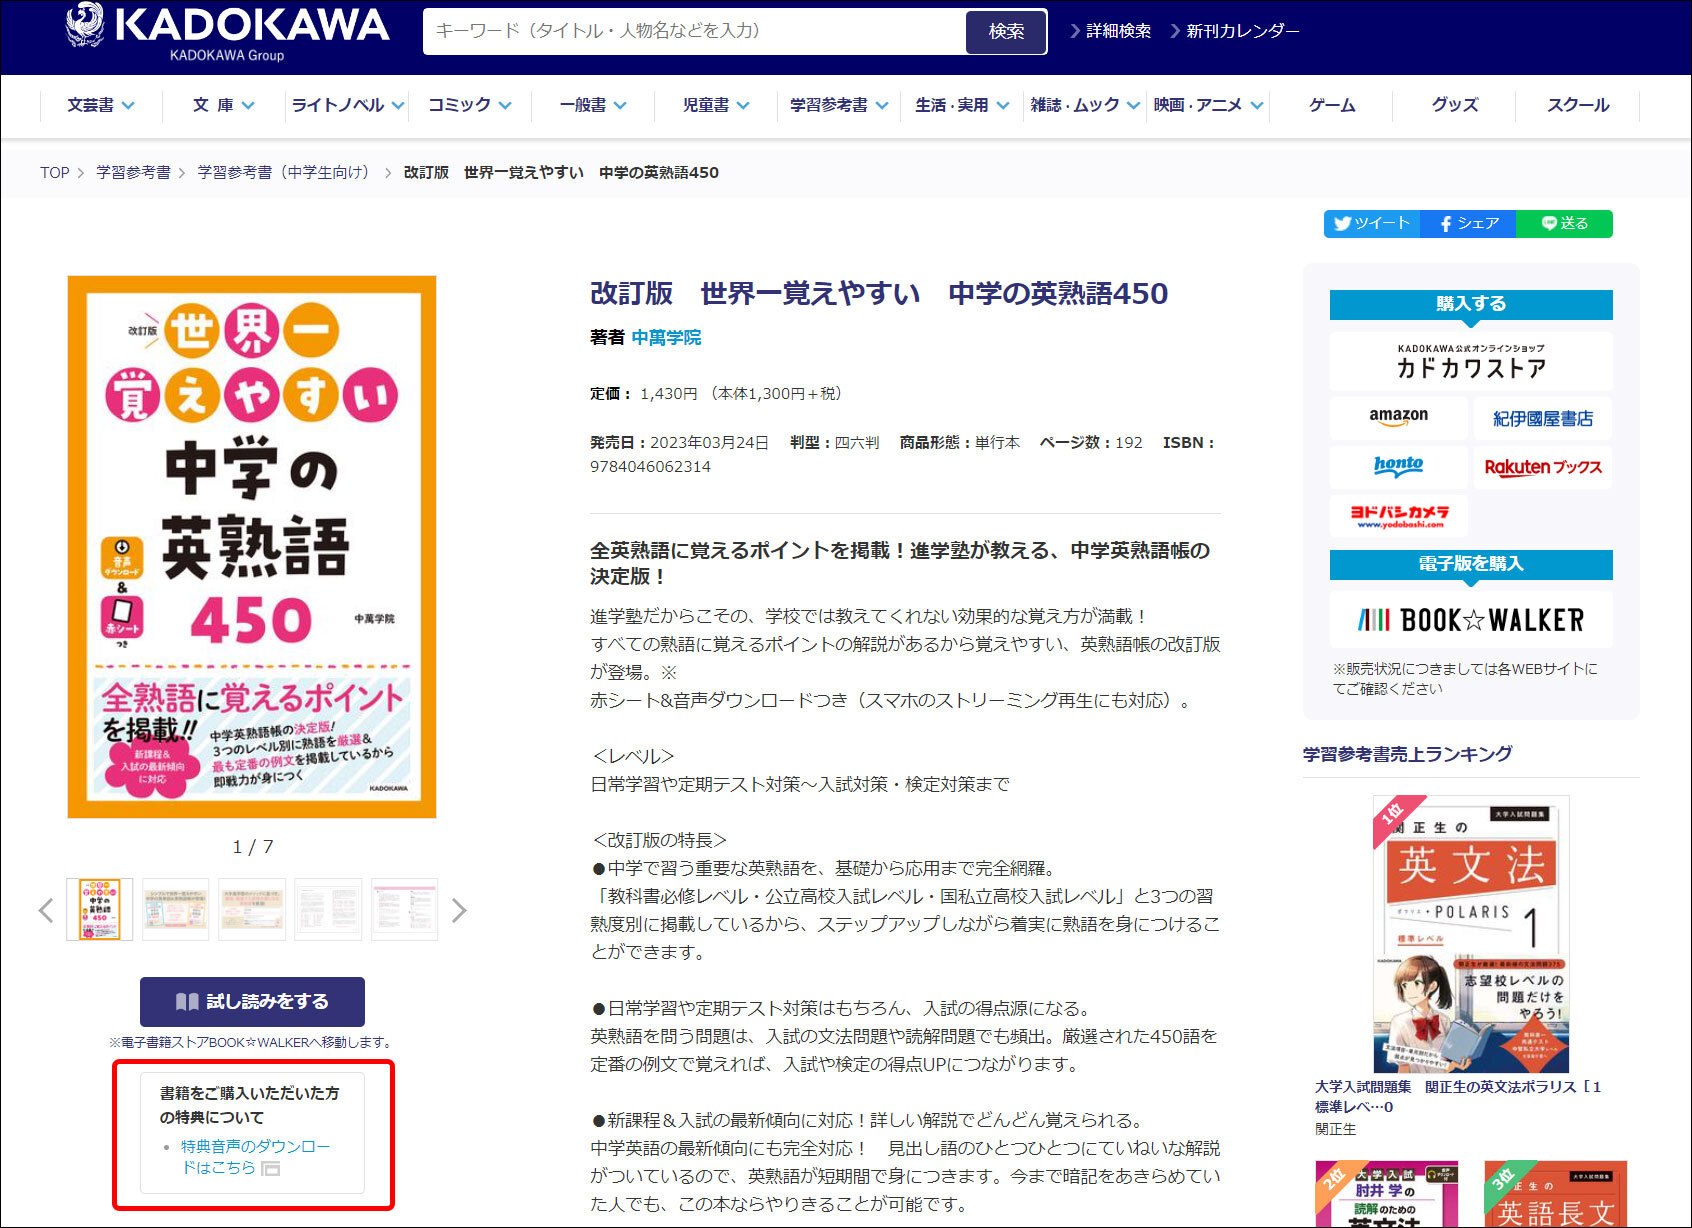The height and width of the screenshot is (1228, 1692).
Task: Click rank 1 英文法 POLARIS book cover
Action: click(1471, 934)
